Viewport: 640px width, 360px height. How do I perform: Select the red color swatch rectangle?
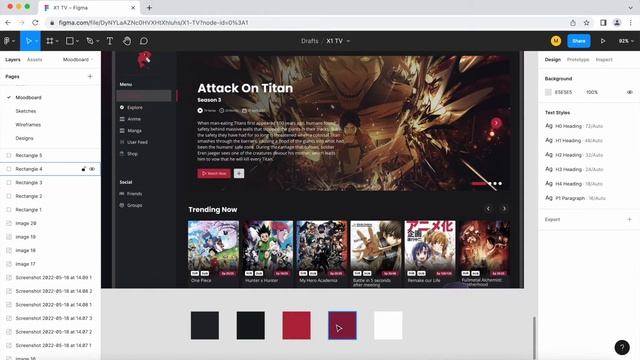296,325
